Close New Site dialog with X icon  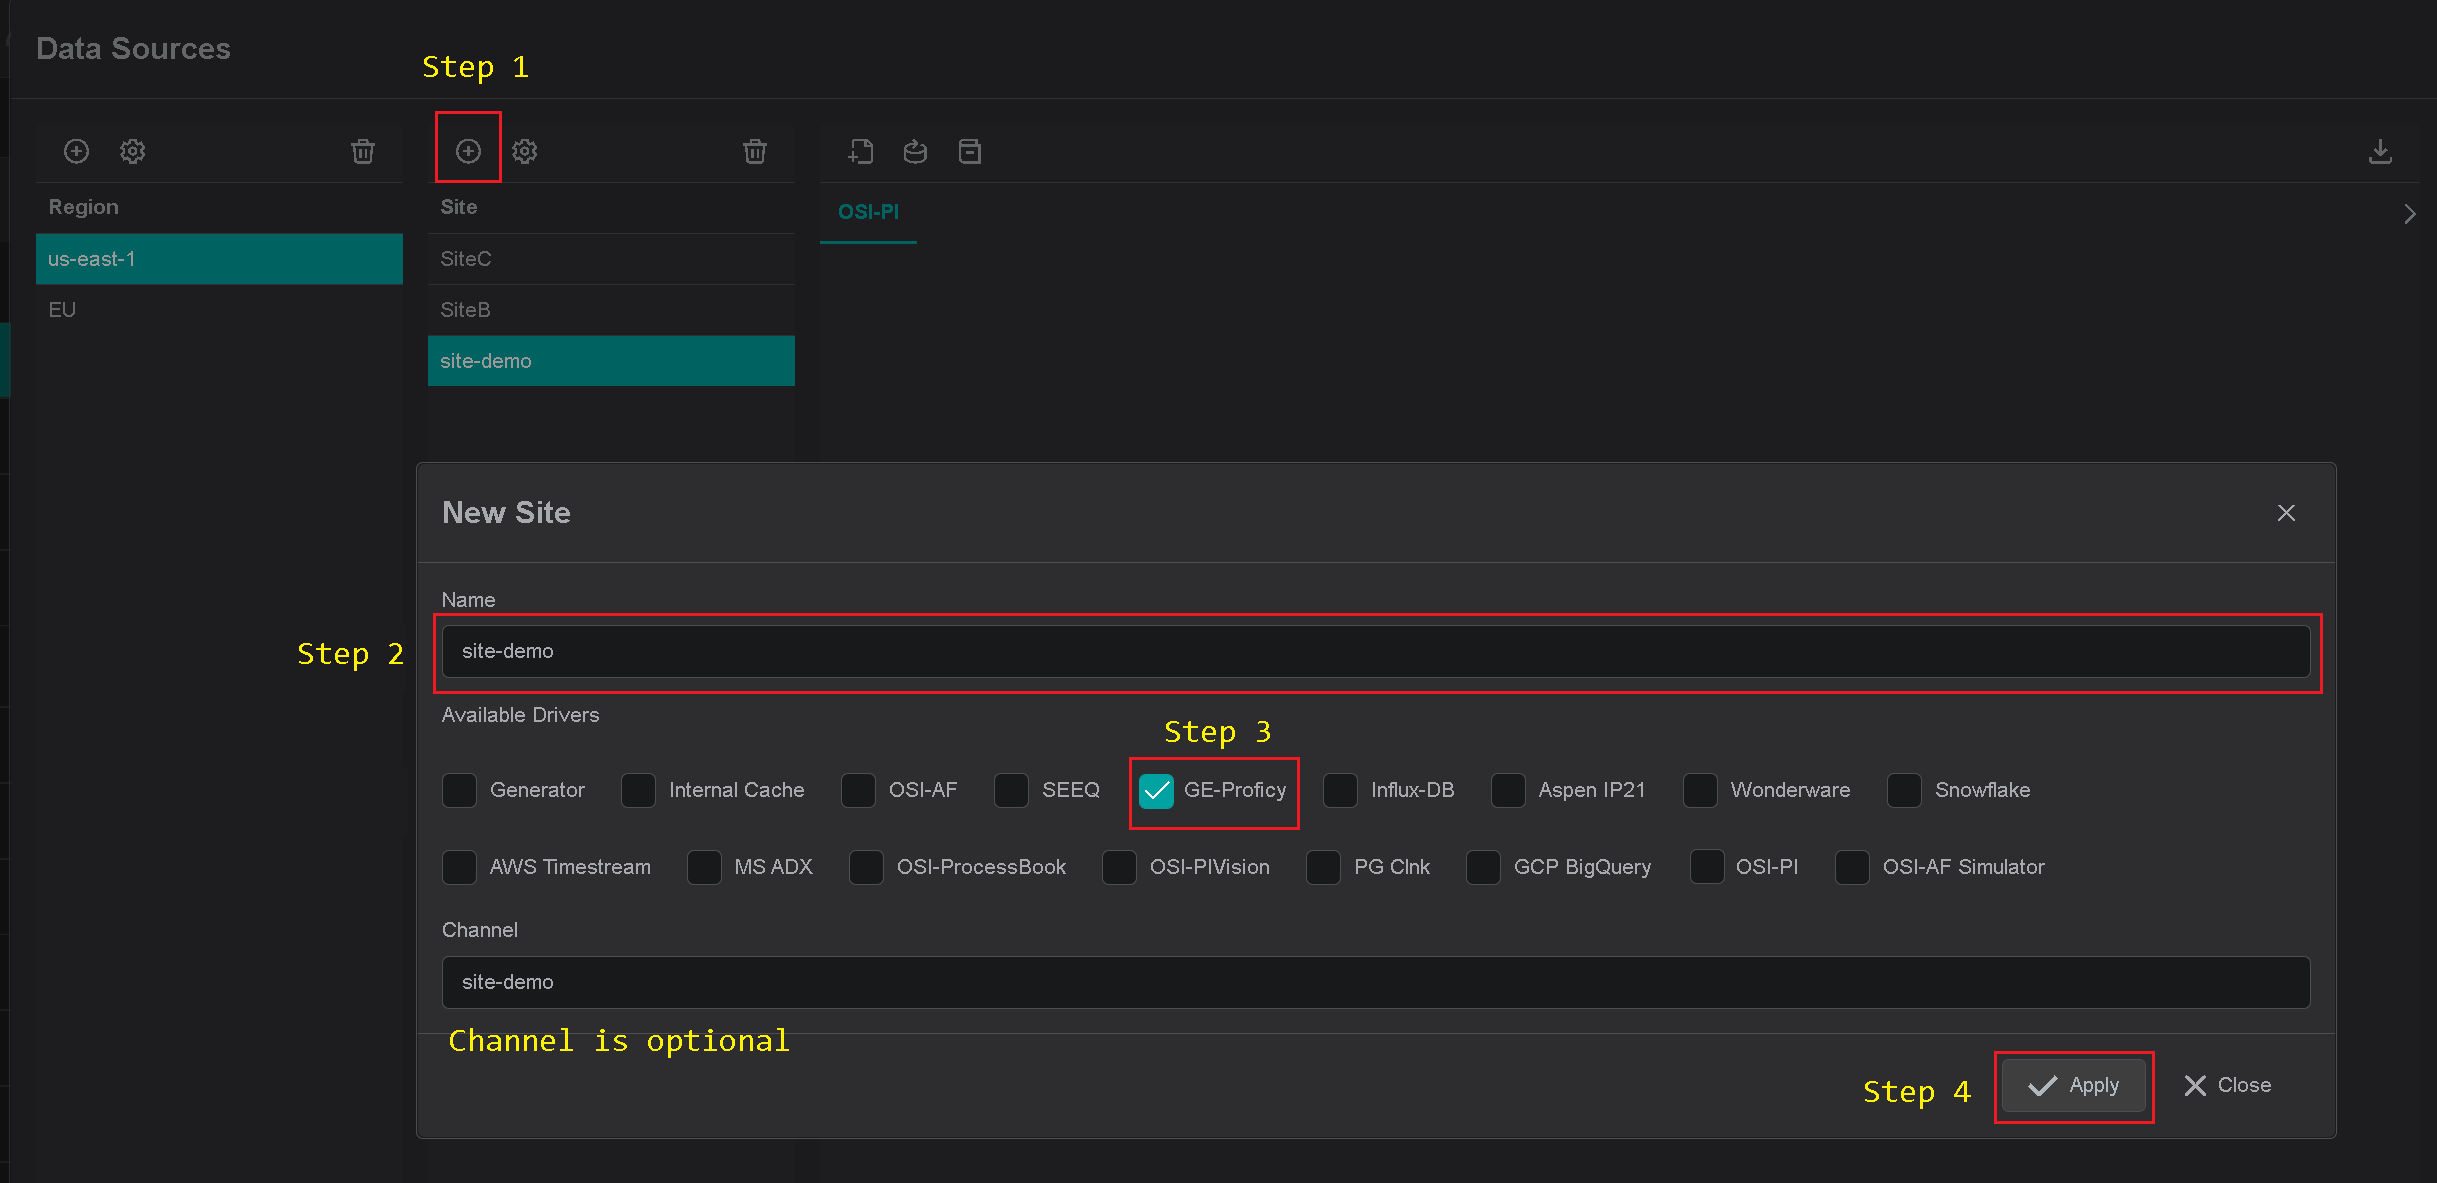2286,513
